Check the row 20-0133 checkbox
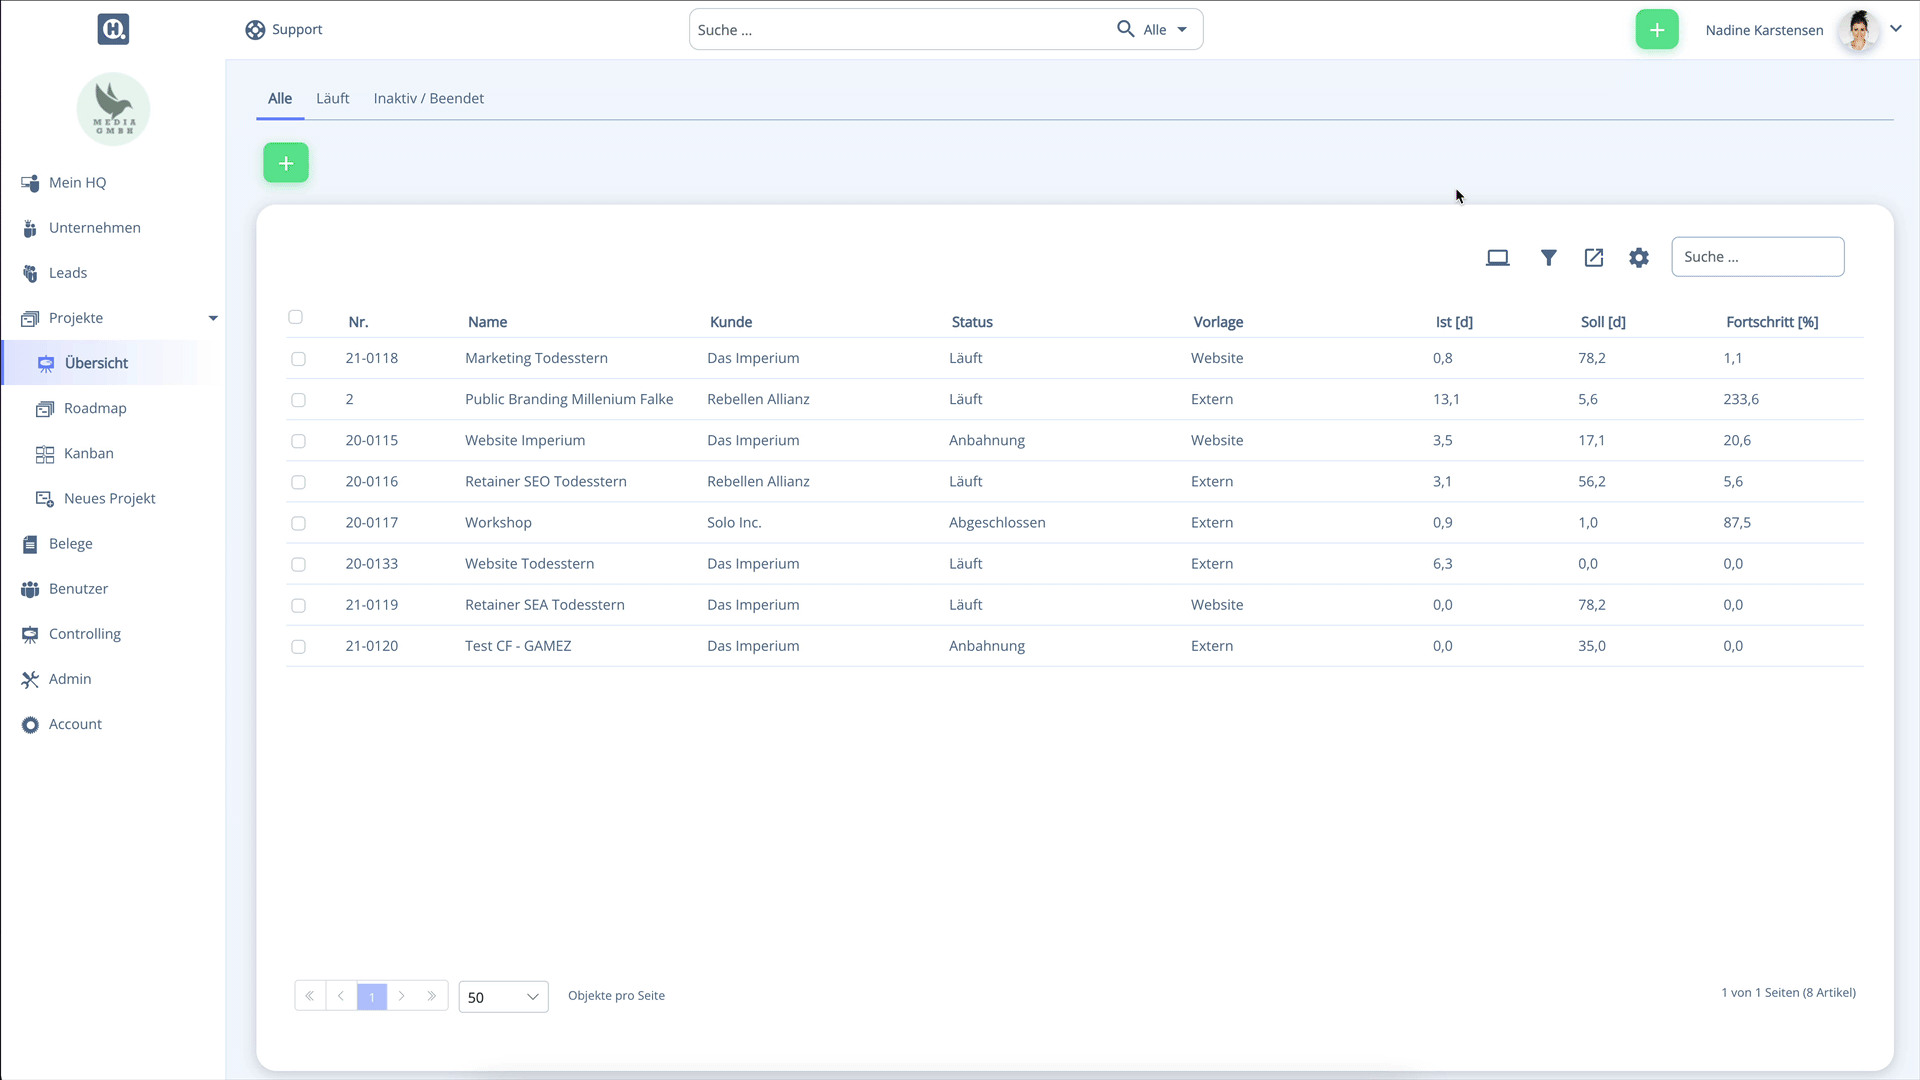This screenshot has height=1080, width=1920. pos(298,565)
